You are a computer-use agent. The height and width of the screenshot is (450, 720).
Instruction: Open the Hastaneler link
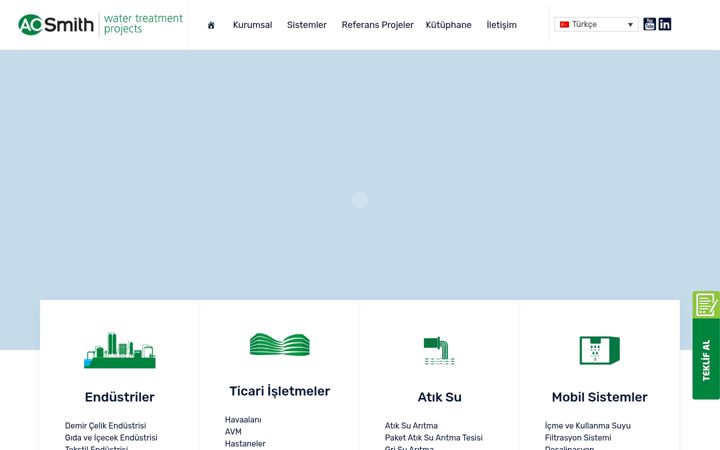tap(245, 444)
